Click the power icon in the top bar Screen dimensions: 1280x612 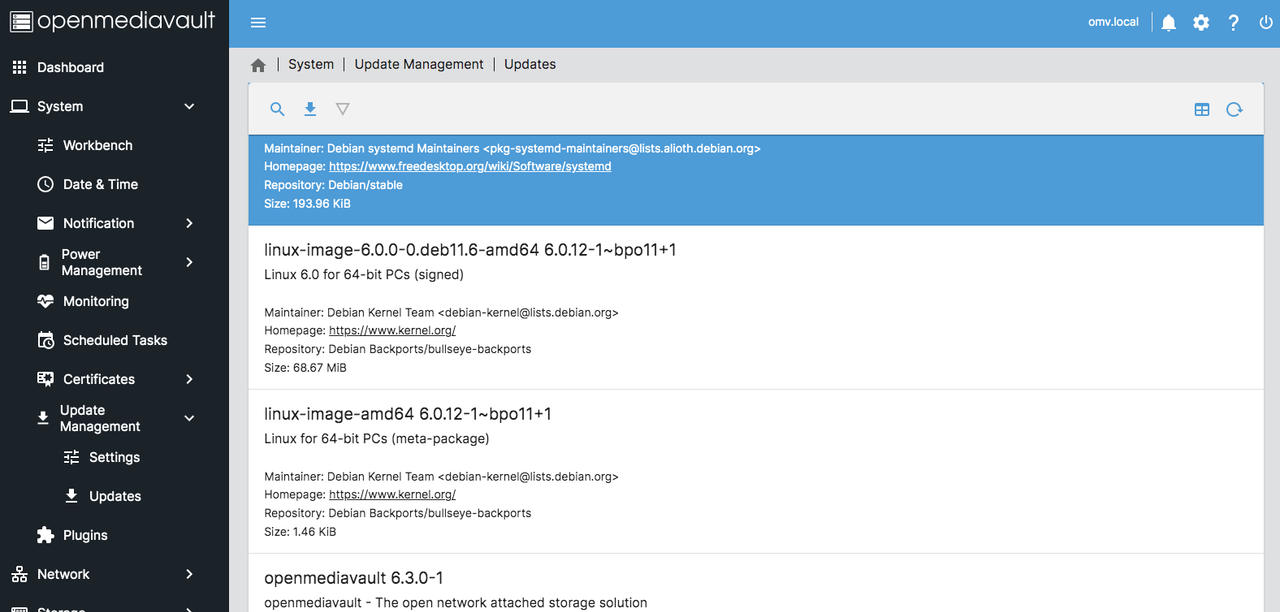pos(1266,22)
